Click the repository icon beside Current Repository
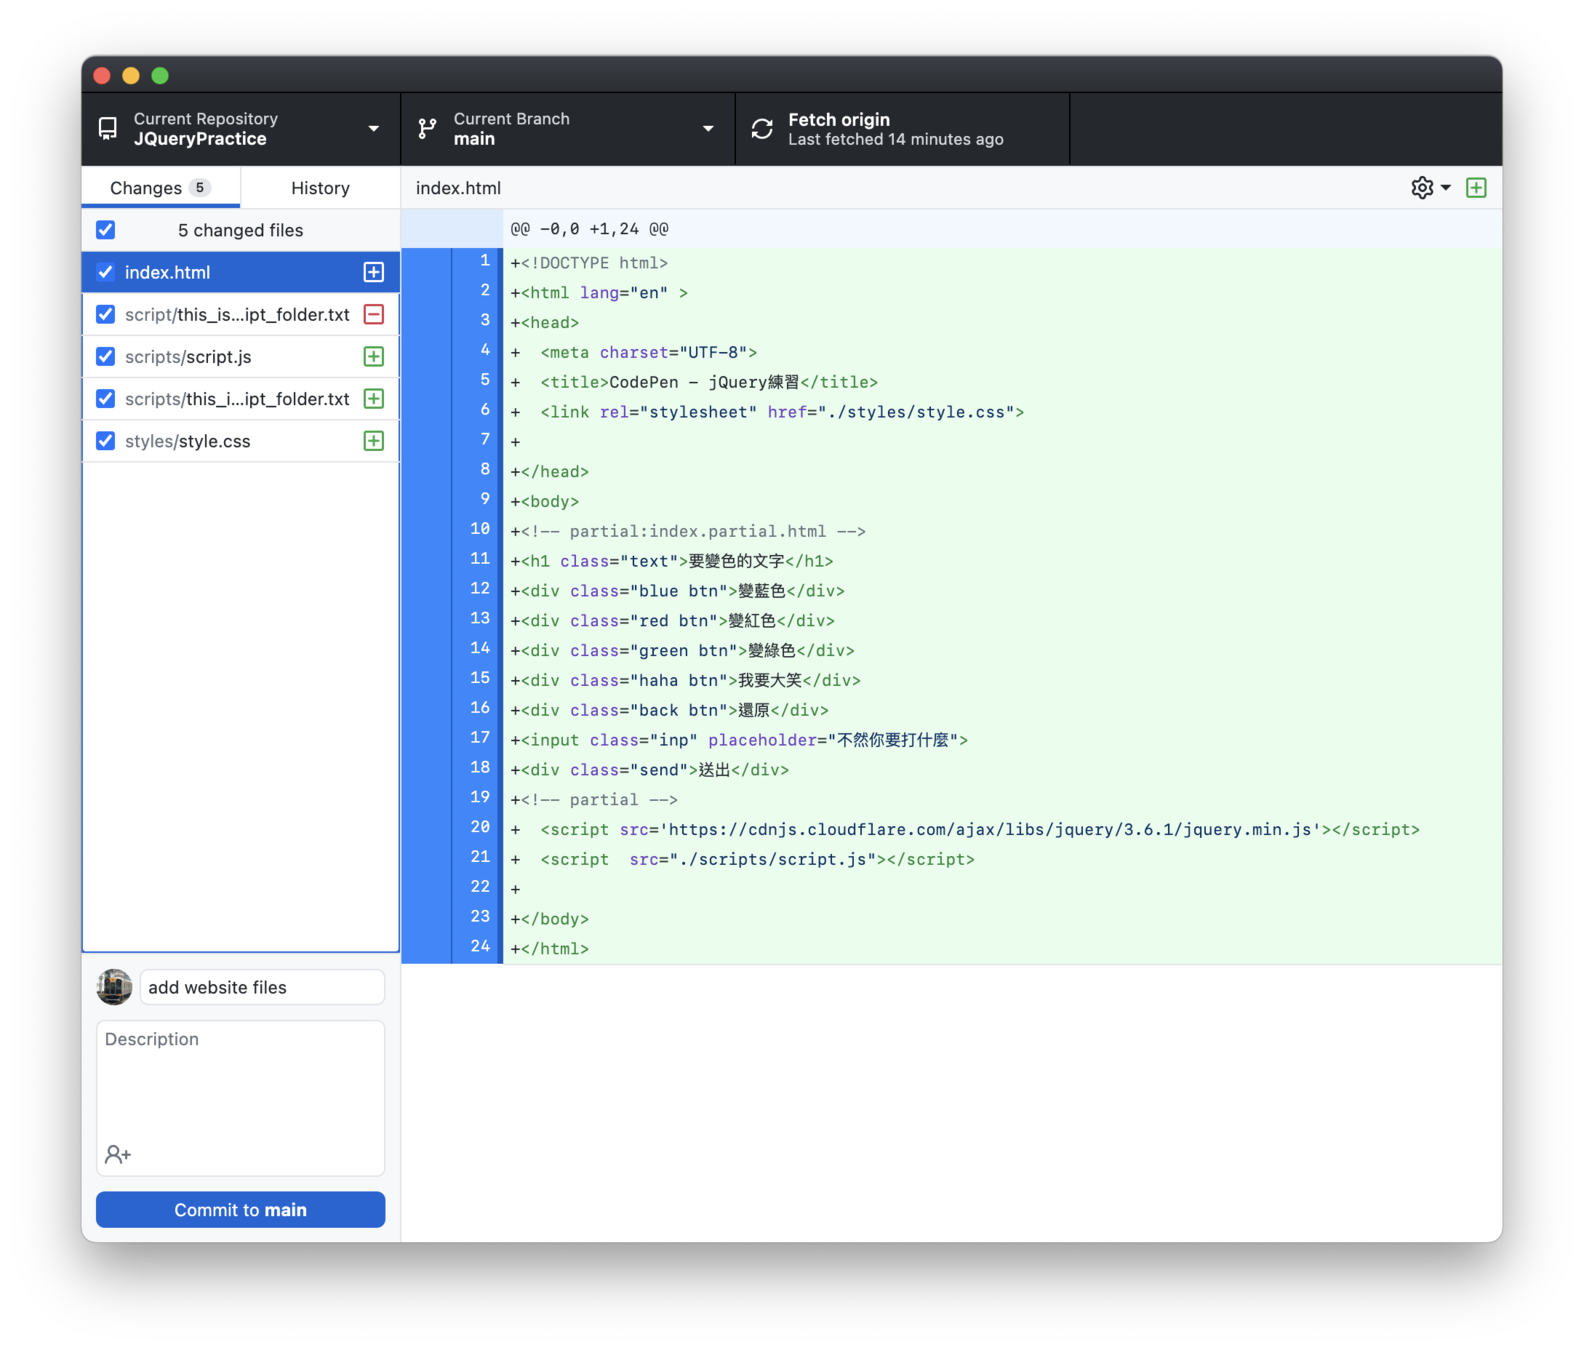The height and width of the screenshot is (1350, 1584). [x=108, y=129]
